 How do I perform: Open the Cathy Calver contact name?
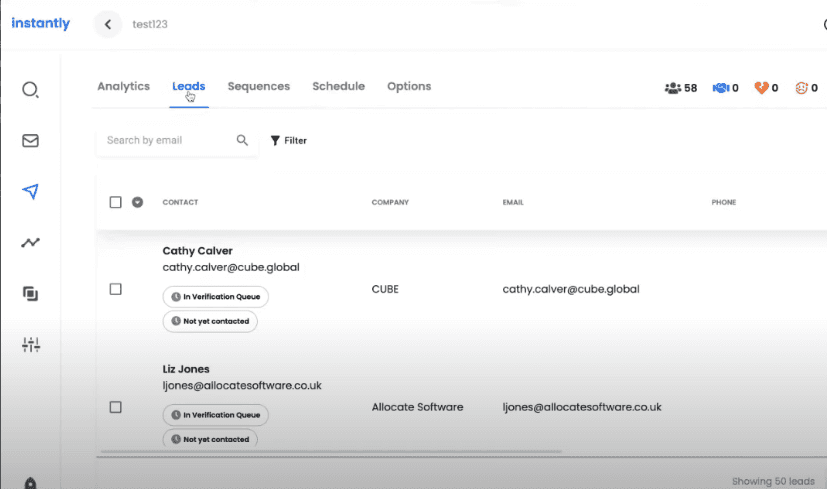197,251
